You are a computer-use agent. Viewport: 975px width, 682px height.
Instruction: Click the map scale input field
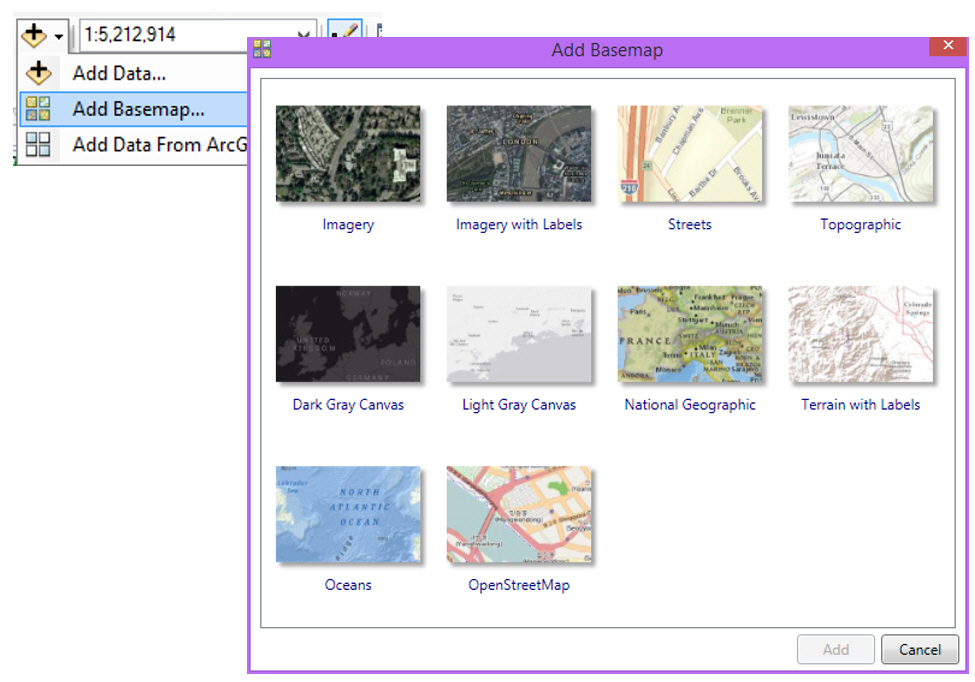point(198,35)
